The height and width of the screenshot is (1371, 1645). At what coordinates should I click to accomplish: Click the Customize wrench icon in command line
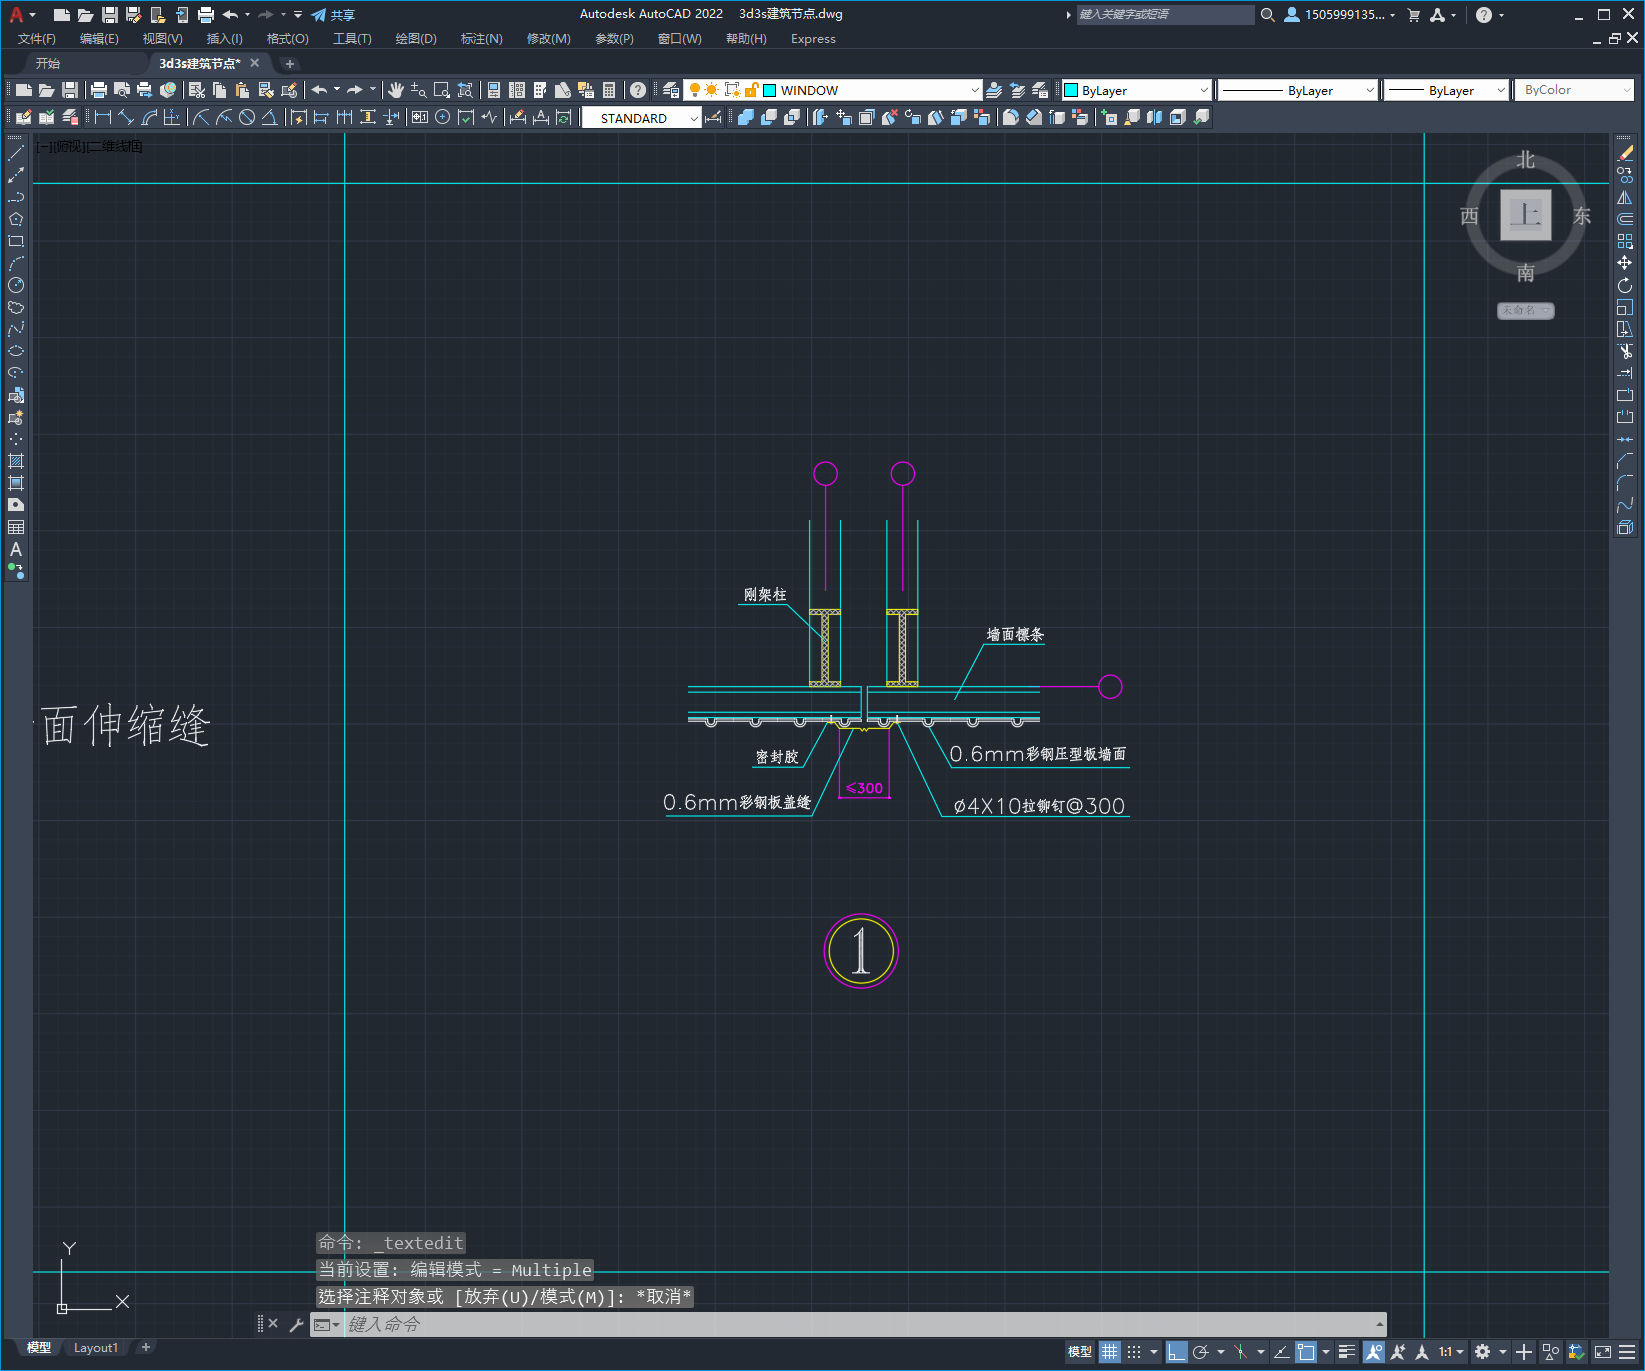(x=296, y=1324)
